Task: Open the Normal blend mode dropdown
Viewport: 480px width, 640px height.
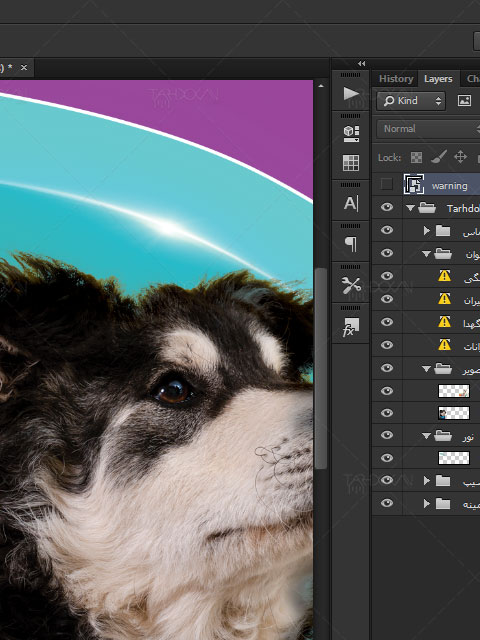Action: point(429,129)
